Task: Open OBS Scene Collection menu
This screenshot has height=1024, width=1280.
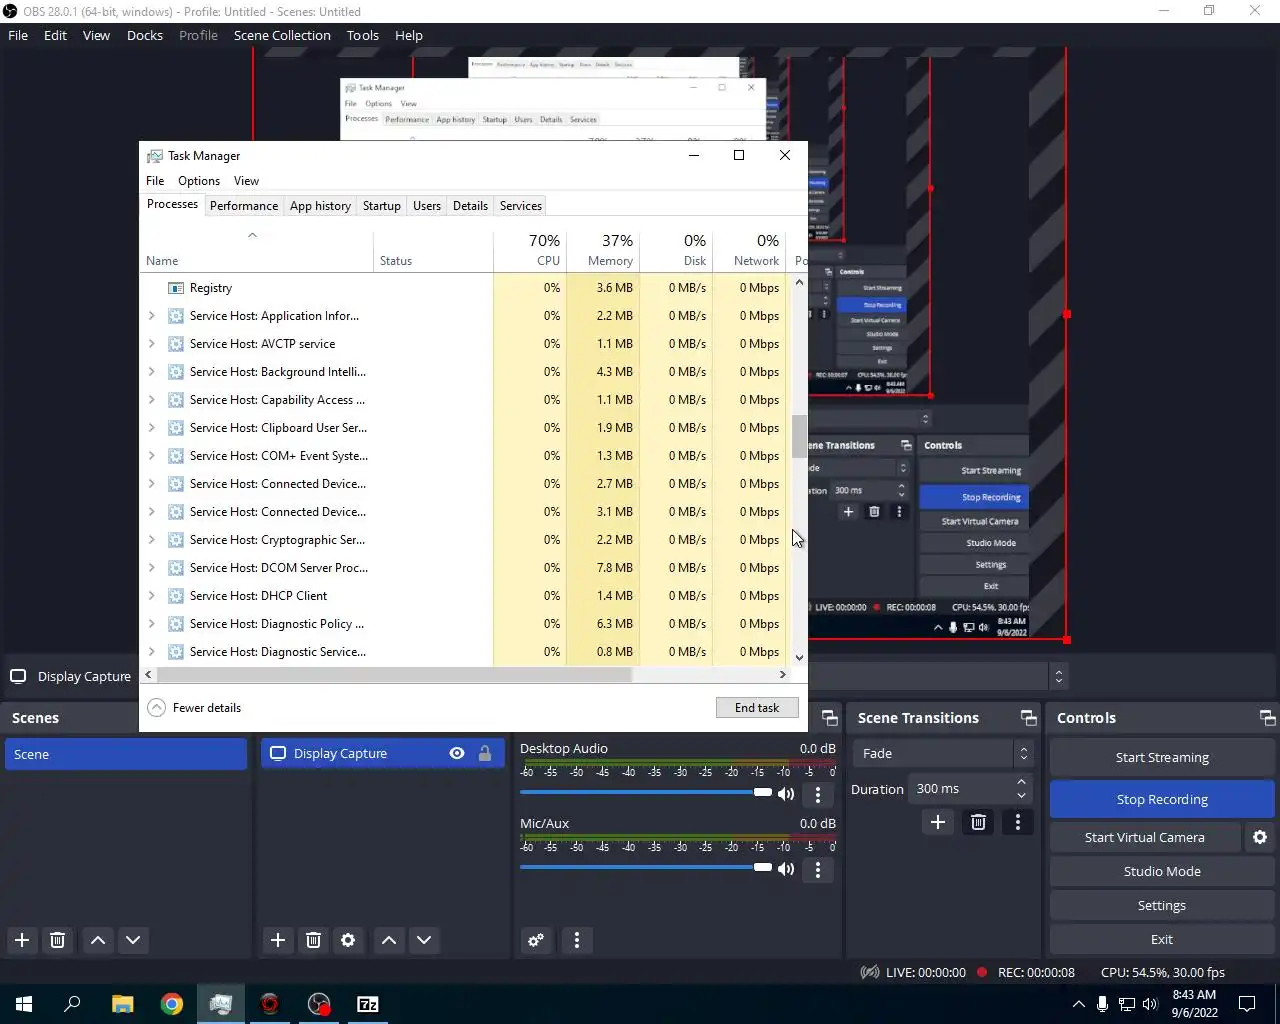Action: coord(282,35)
